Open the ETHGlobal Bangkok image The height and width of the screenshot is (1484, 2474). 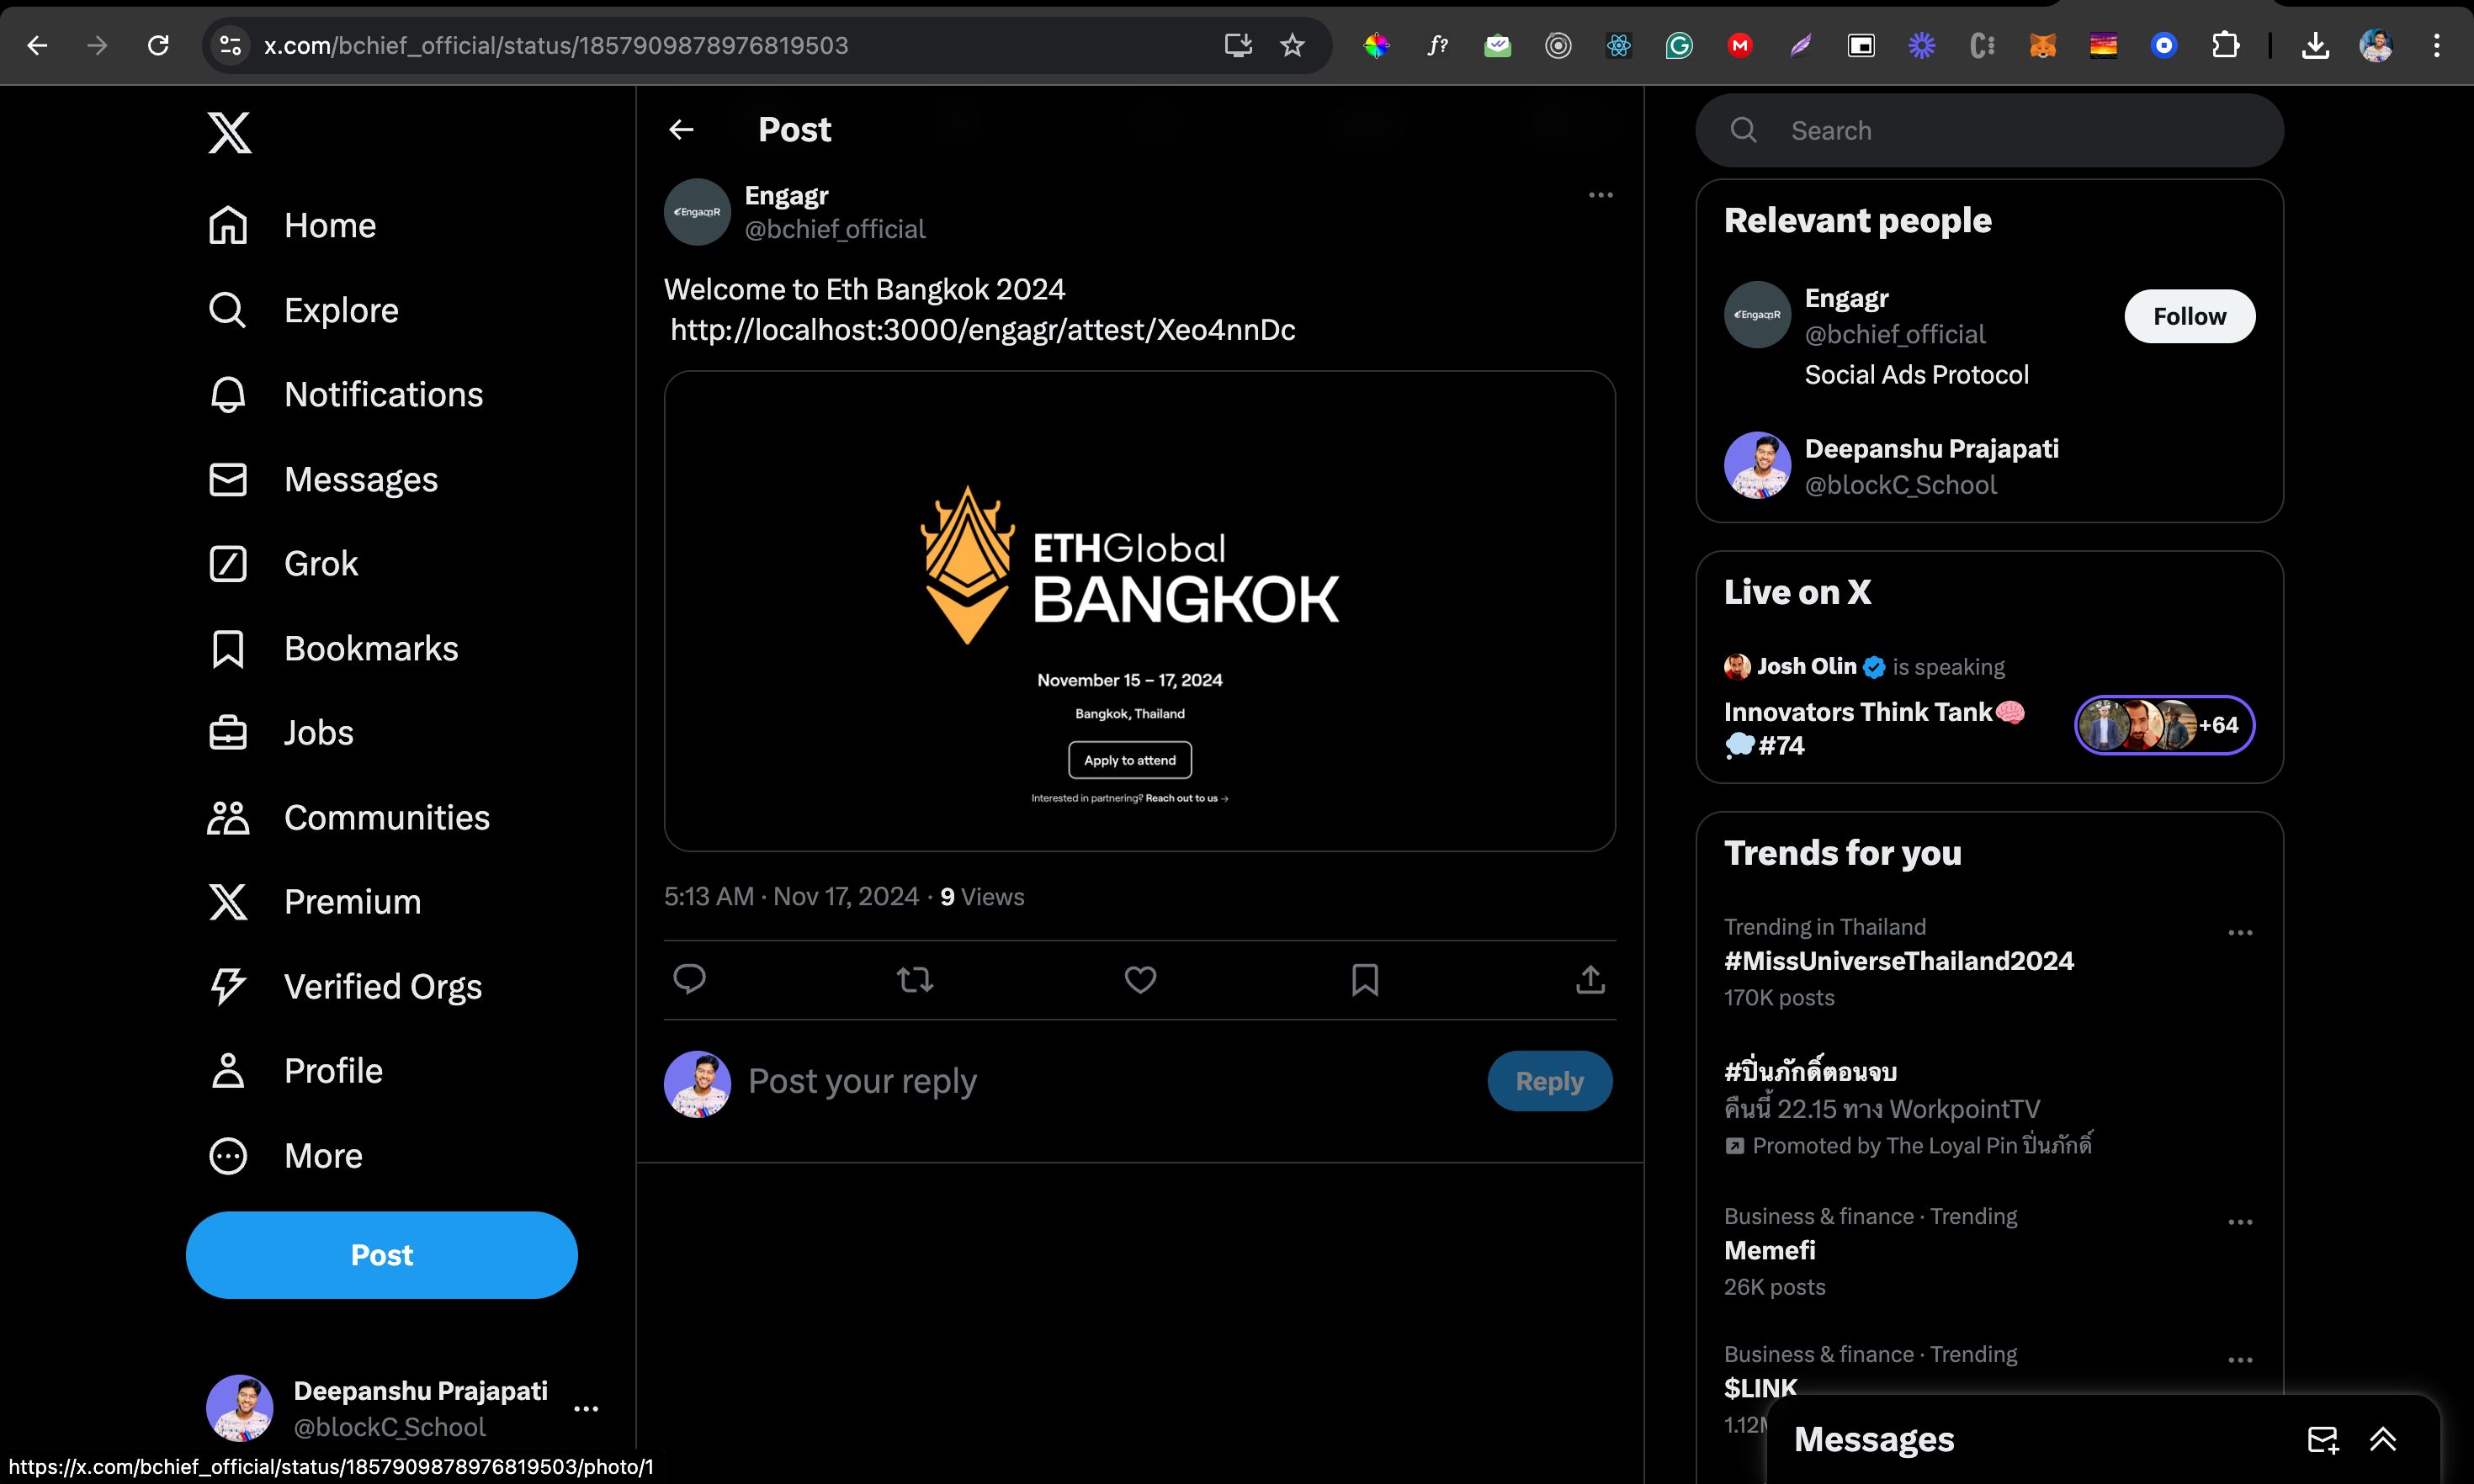coord(1139,611)
